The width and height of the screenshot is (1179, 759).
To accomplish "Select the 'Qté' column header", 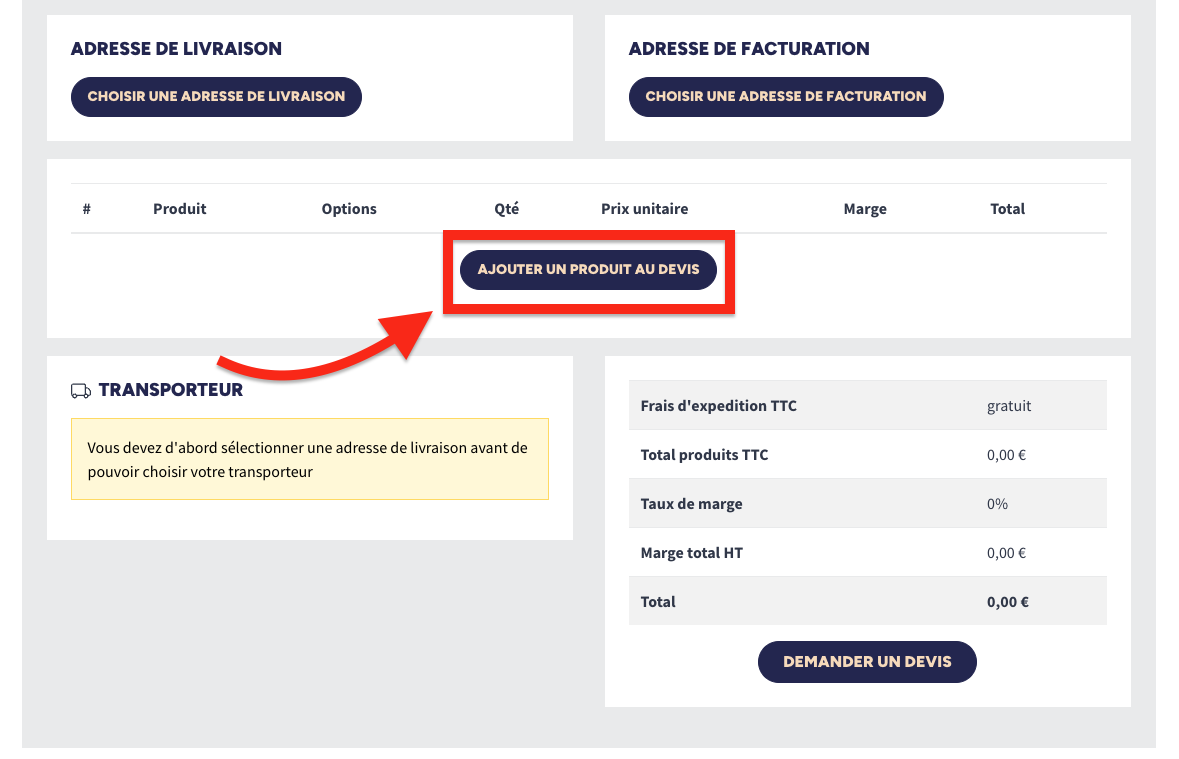I will pyautogui.click(x=507, y=209).
